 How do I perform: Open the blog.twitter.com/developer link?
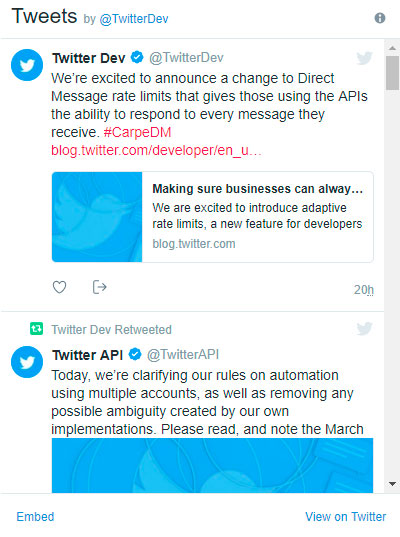point(156,150)
